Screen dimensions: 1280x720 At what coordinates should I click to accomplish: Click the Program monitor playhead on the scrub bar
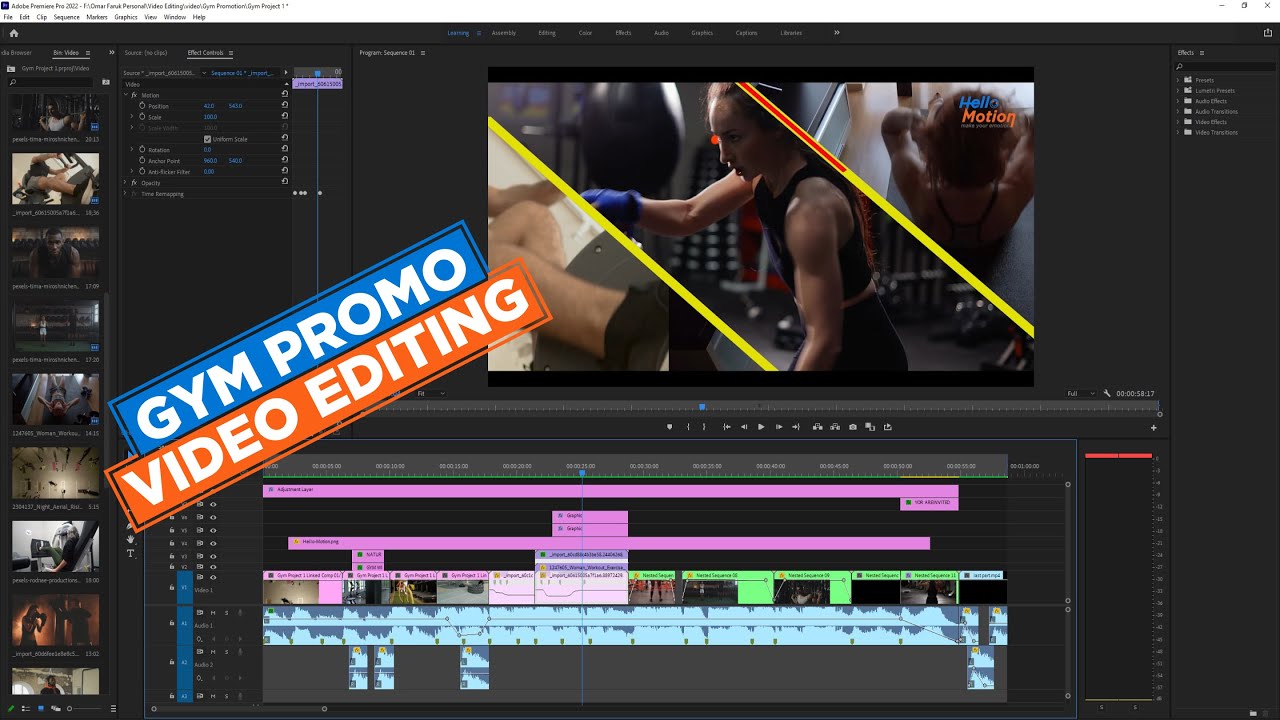coord(702,407)
